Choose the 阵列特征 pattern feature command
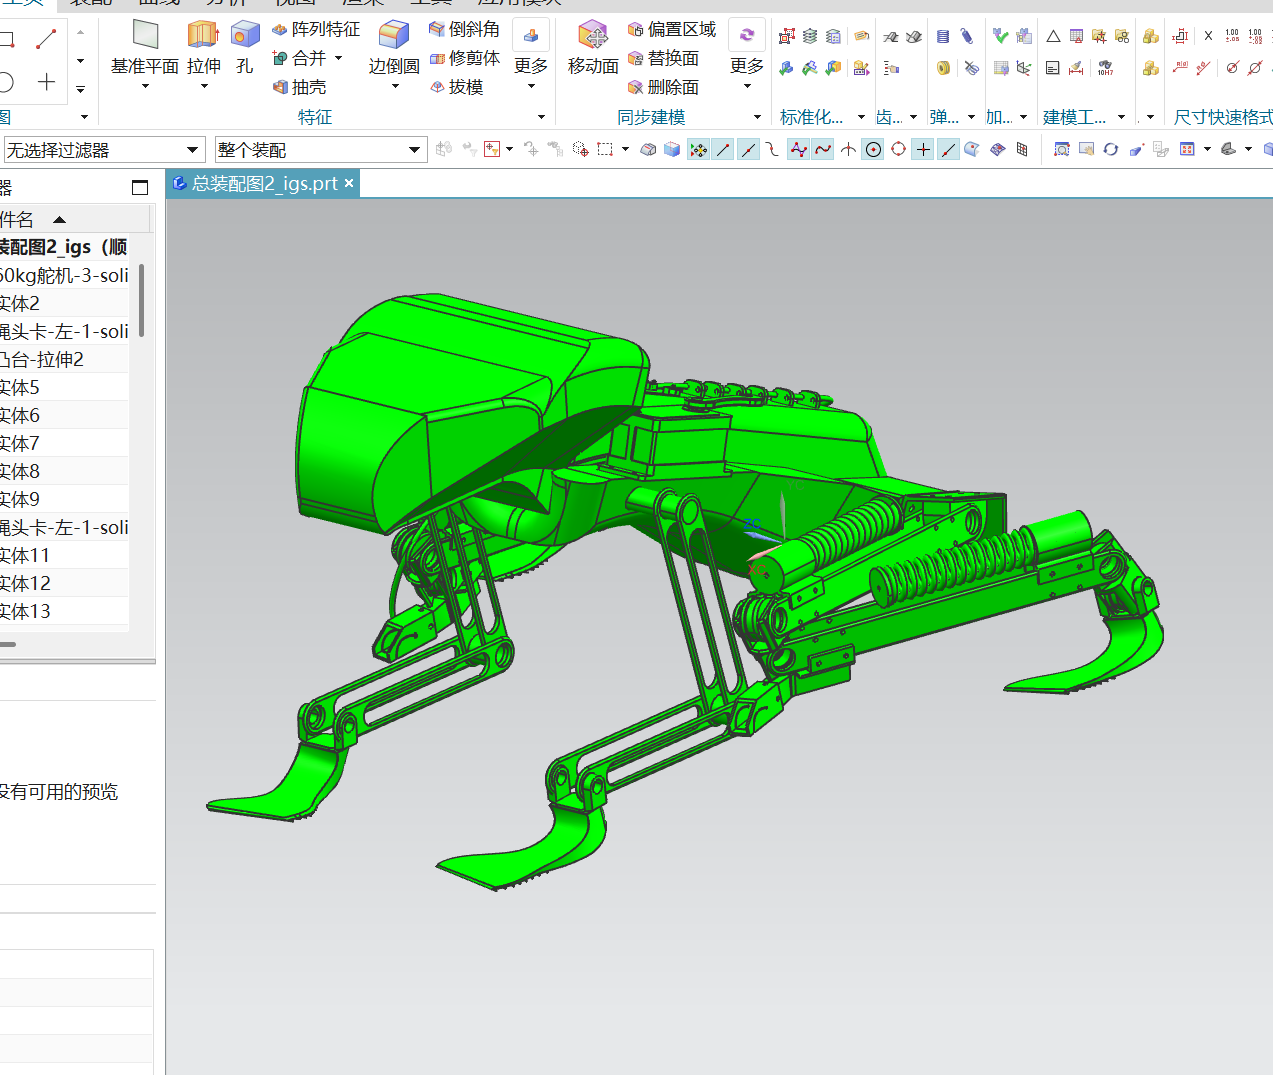The width and height of the screenshot is (1273, 1075). 316,30
